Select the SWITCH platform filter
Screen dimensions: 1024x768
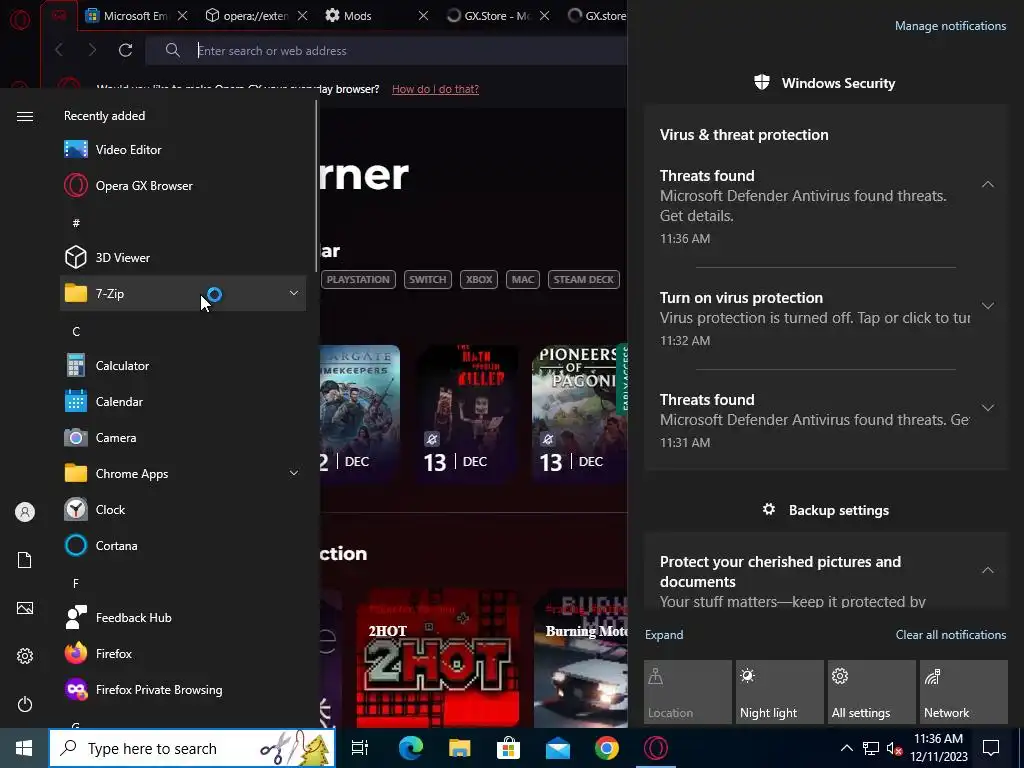[x=427, y=280]
